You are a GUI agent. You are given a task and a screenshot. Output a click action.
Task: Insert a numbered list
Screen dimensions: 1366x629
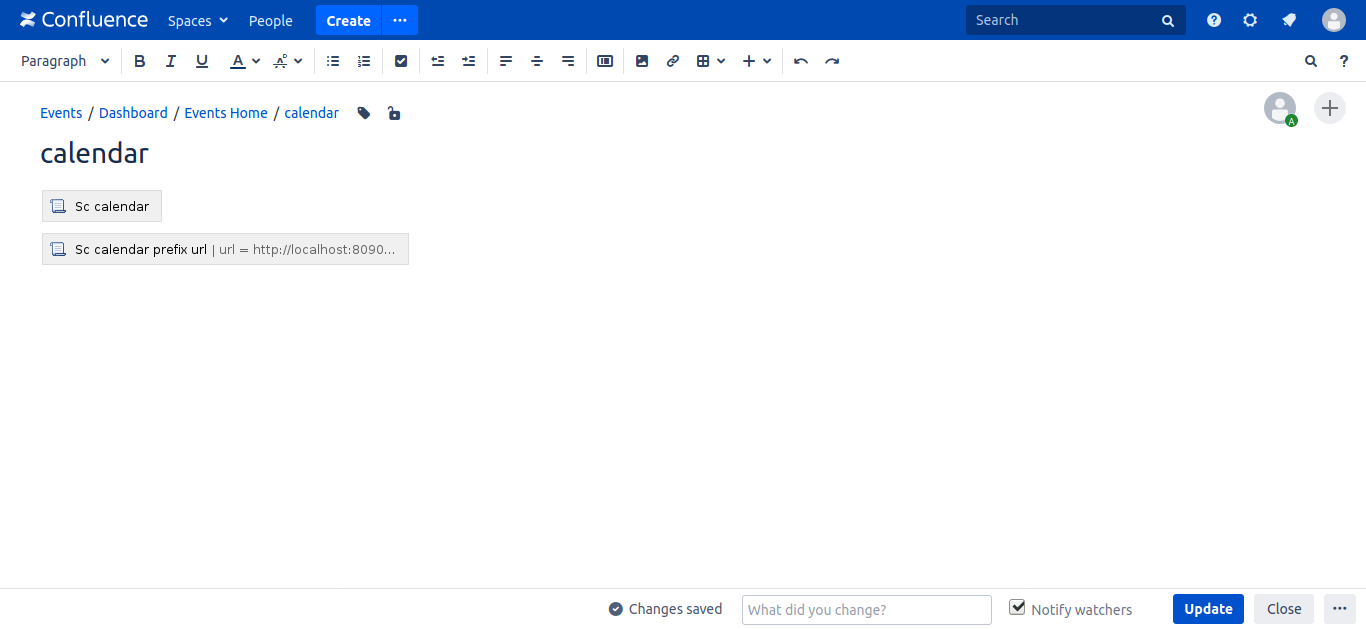364,61
